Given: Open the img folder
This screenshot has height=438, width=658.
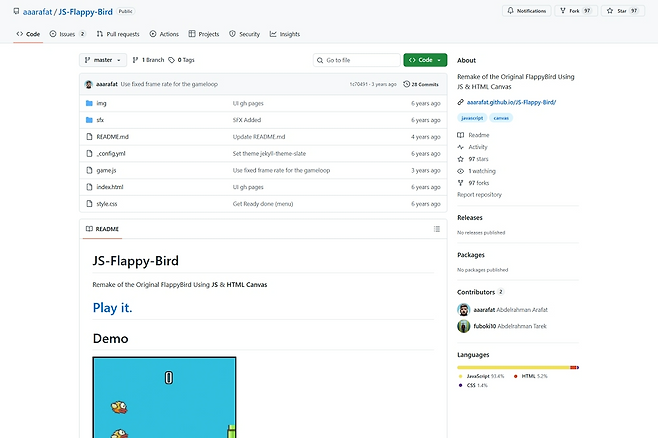Looking at the screenshot, I should point(101,103).
